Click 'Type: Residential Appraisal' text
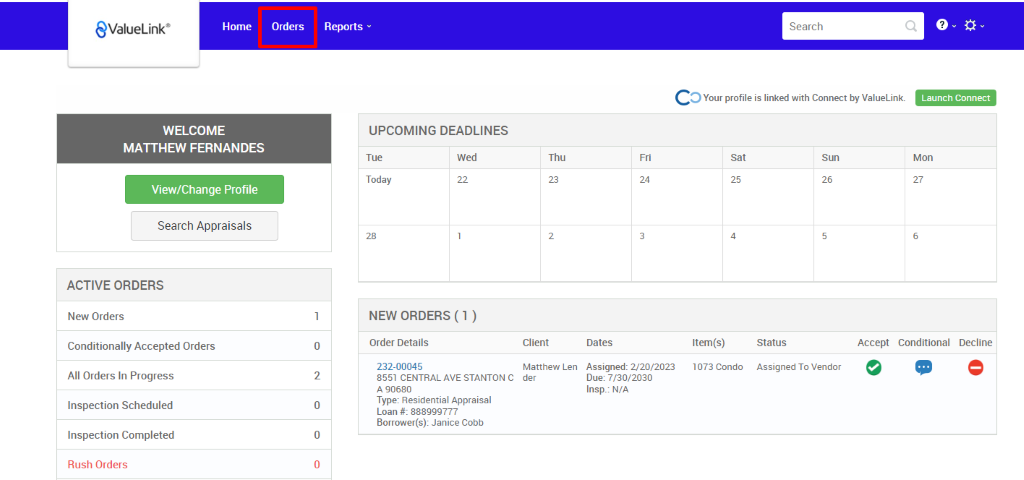1024x480 pixels. [434, 400]
